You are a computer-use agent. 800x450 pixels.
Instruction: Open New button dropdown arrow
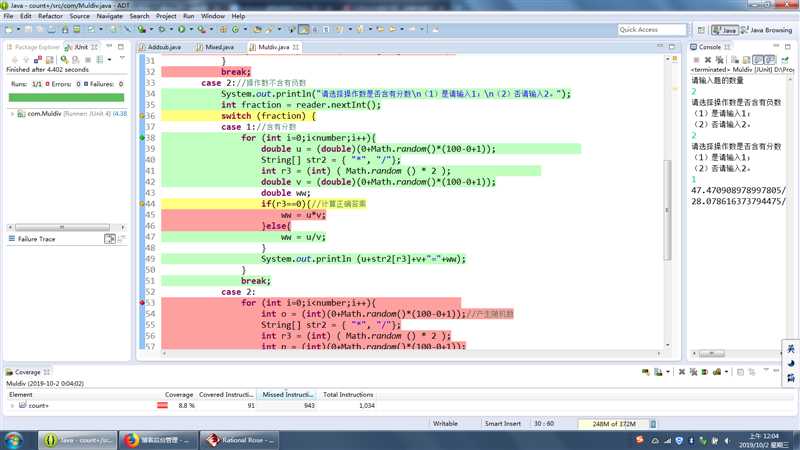pyautogui.click(x=18, y=30)
